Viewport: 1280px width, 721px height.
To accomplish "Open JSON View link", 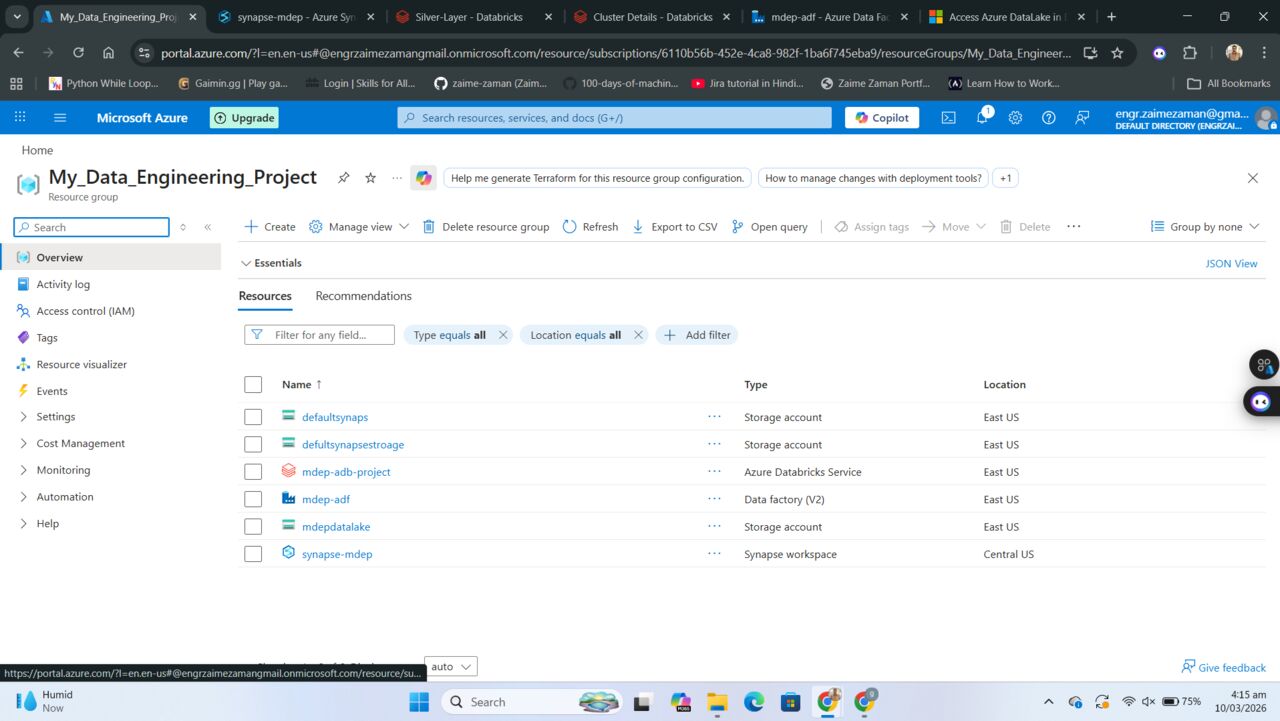I will [1232, 264].
